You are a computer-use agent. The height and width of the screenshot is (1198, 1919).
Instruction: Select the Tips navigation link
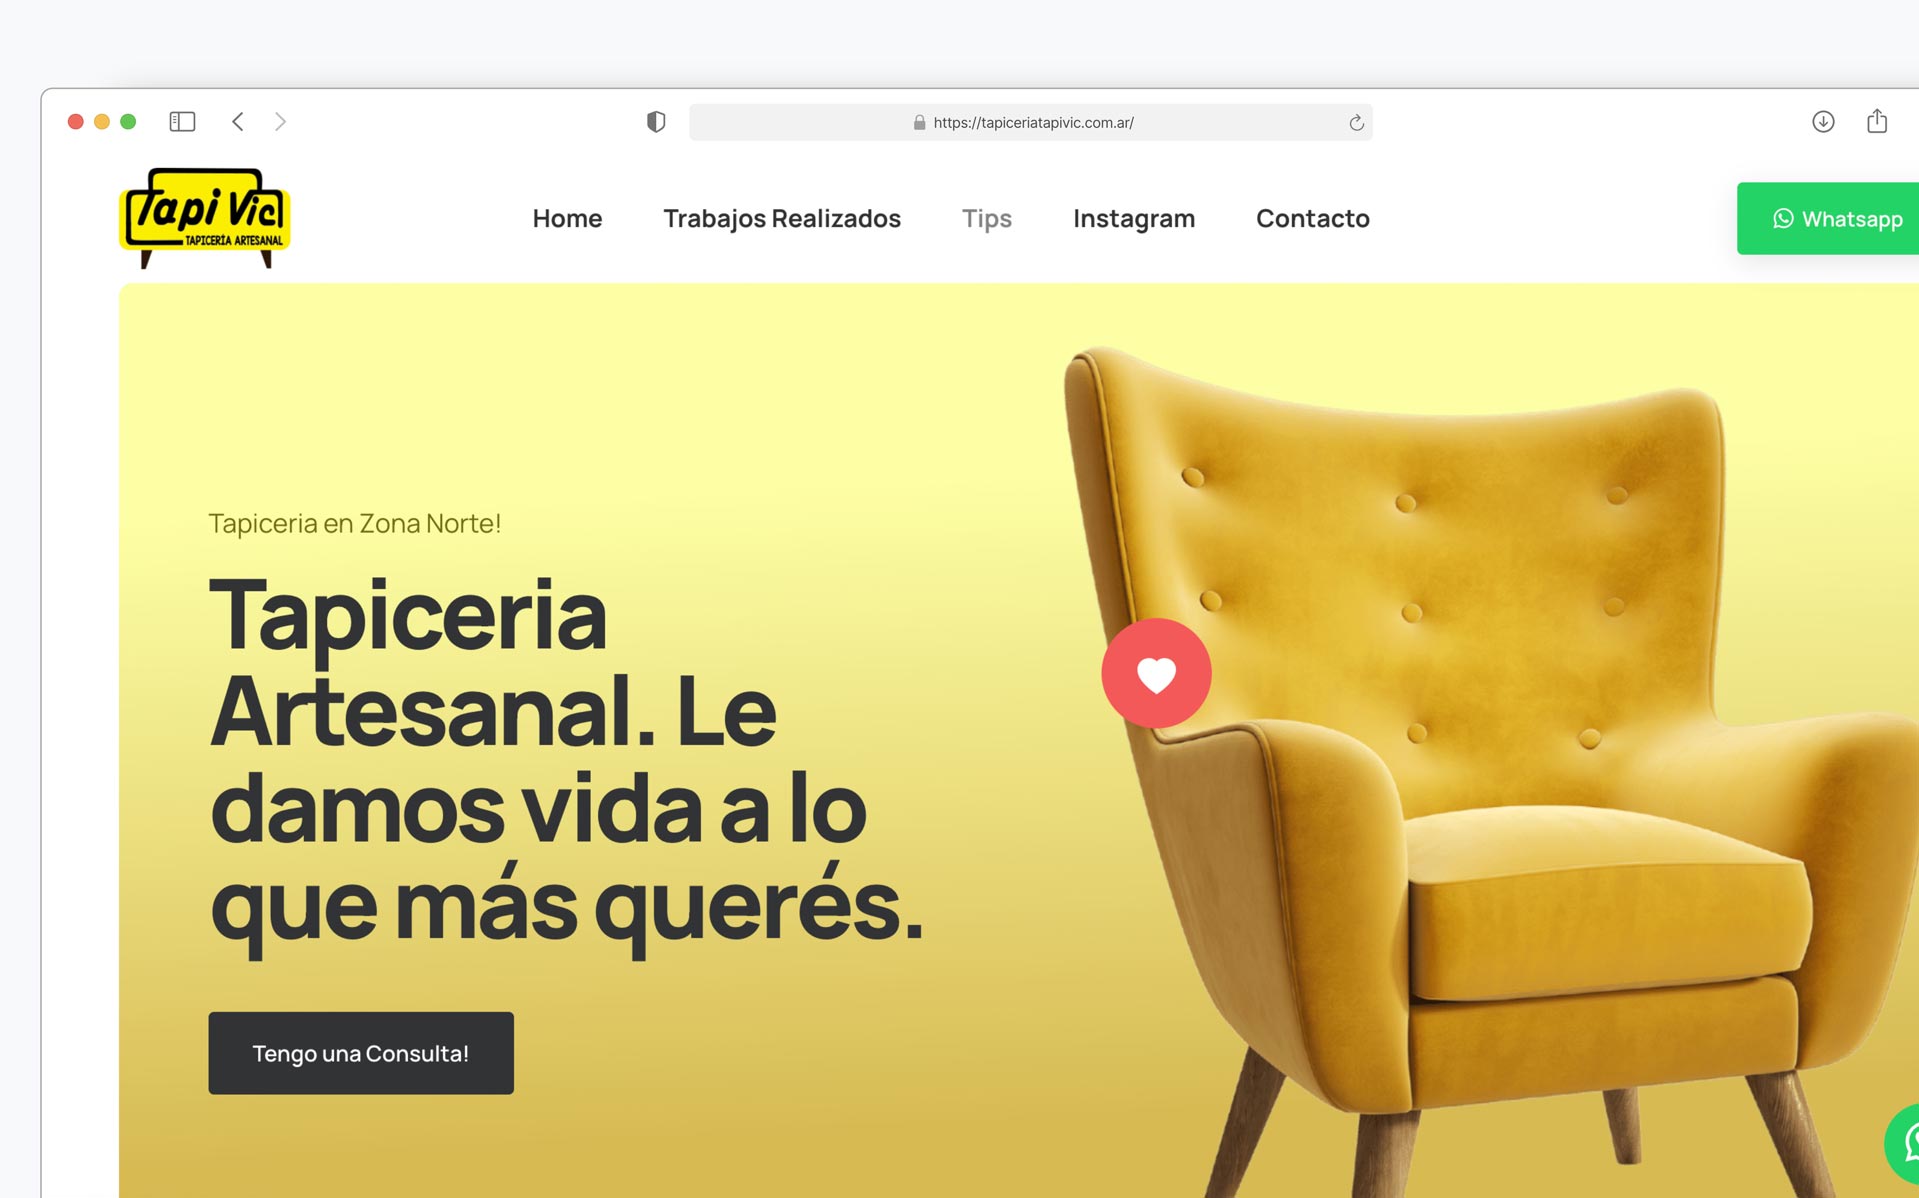click(987, 218)
